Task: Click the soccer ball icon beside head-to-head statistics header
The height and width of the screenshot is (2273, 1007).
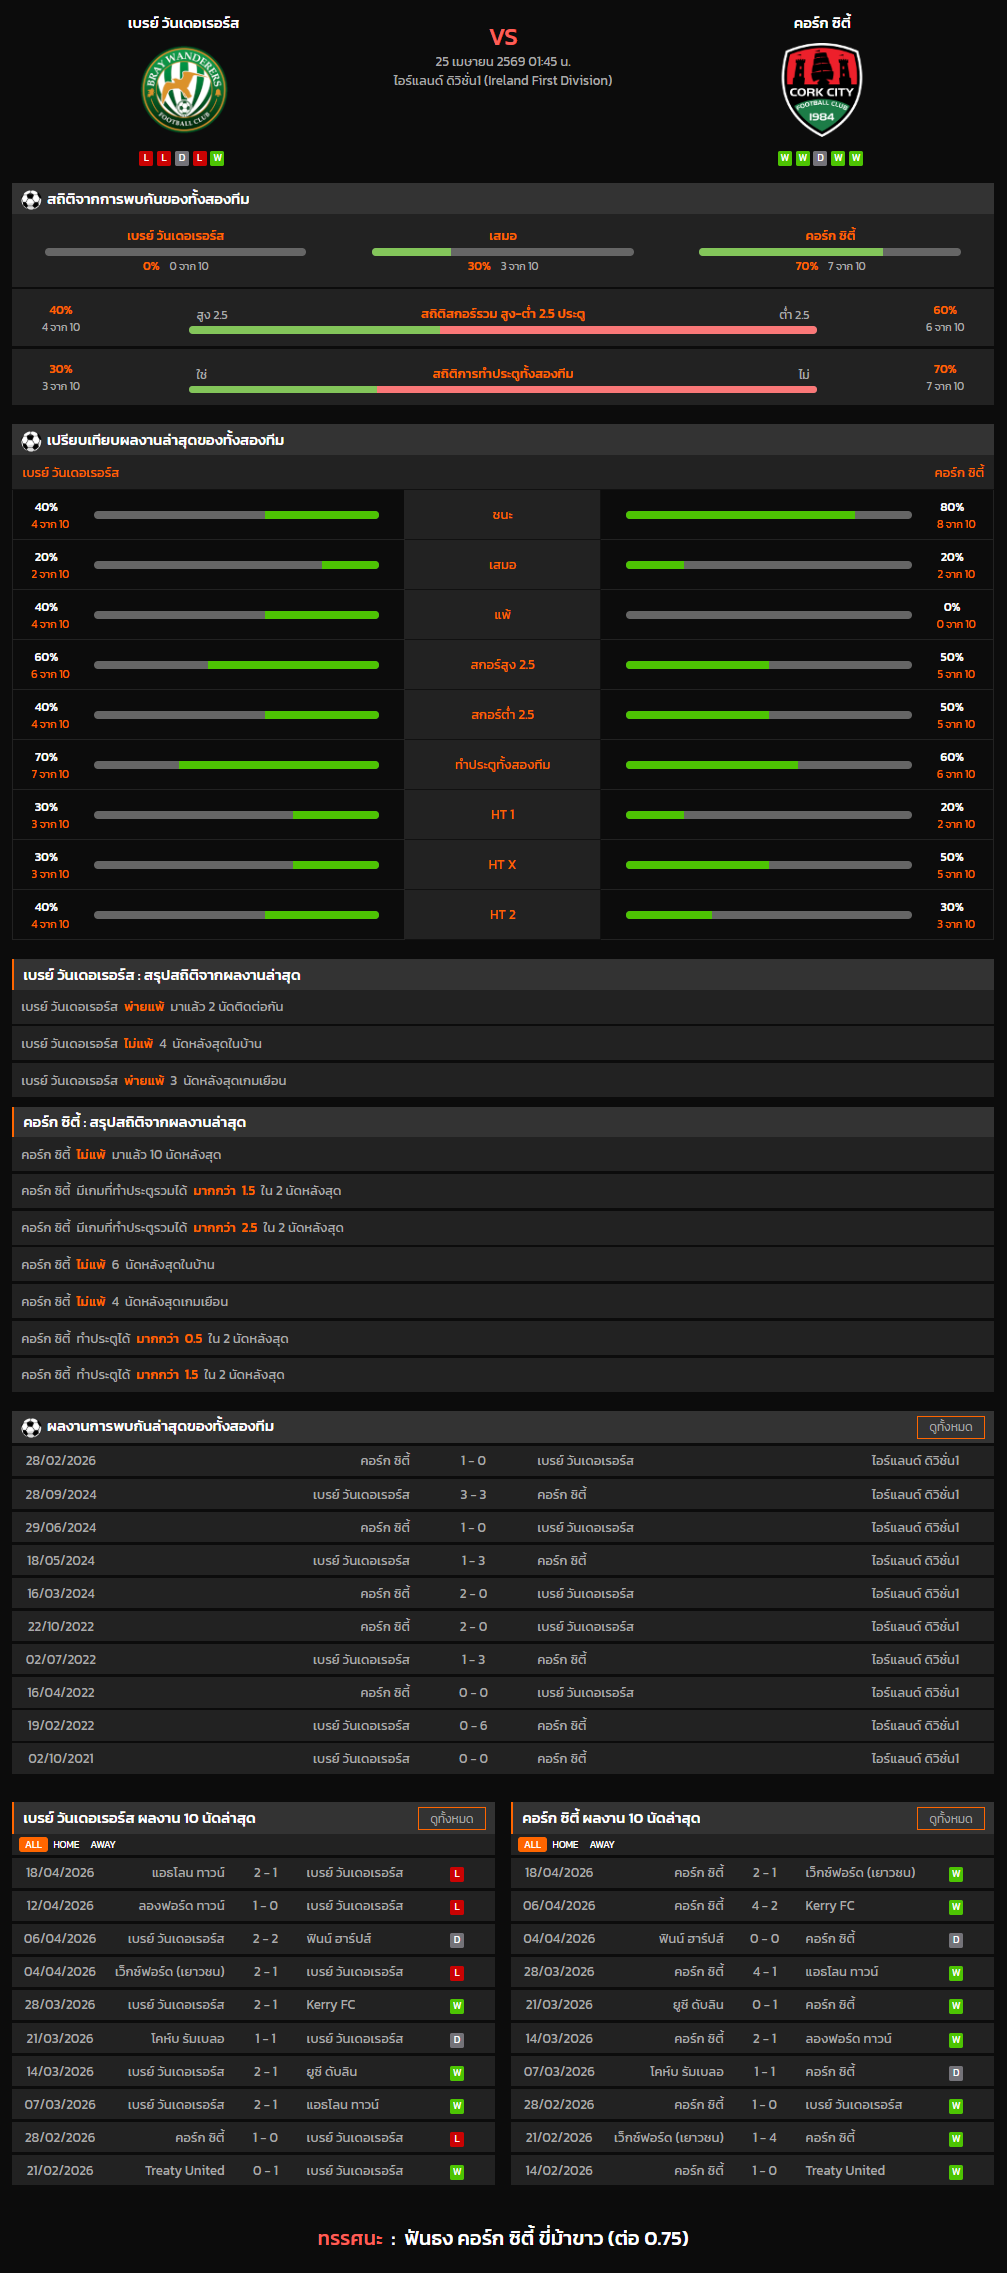Action: click(x=31, y=200)
